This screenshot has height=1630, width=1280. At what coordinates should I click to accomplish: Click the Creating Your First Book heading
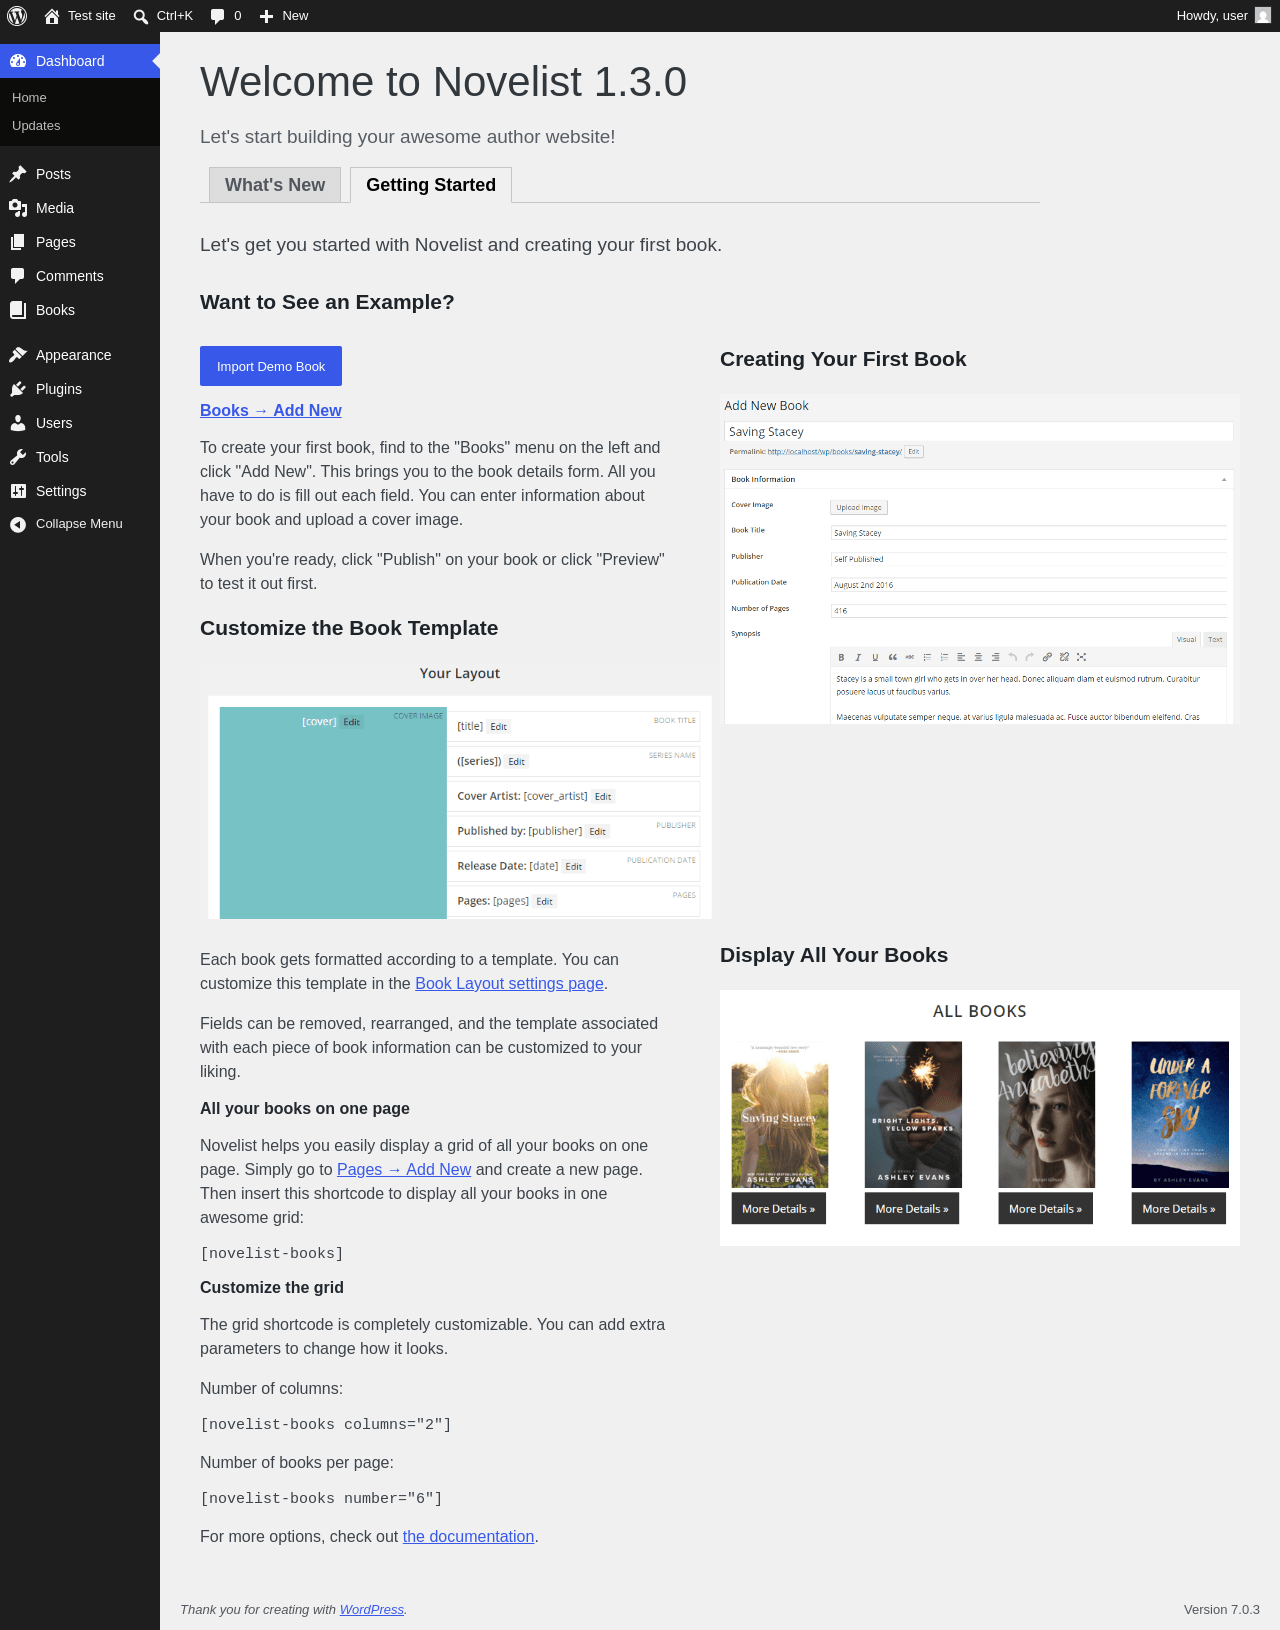click(843, 359)
